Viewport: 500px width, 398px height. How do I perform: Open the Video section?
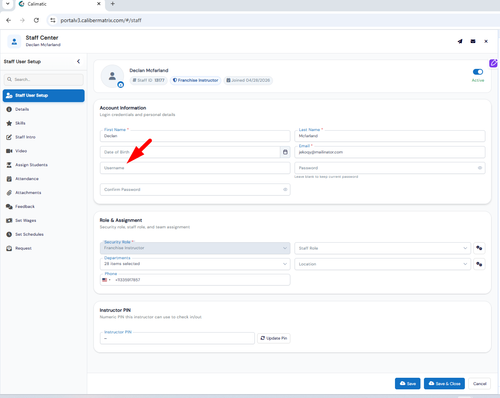[21, 151]
